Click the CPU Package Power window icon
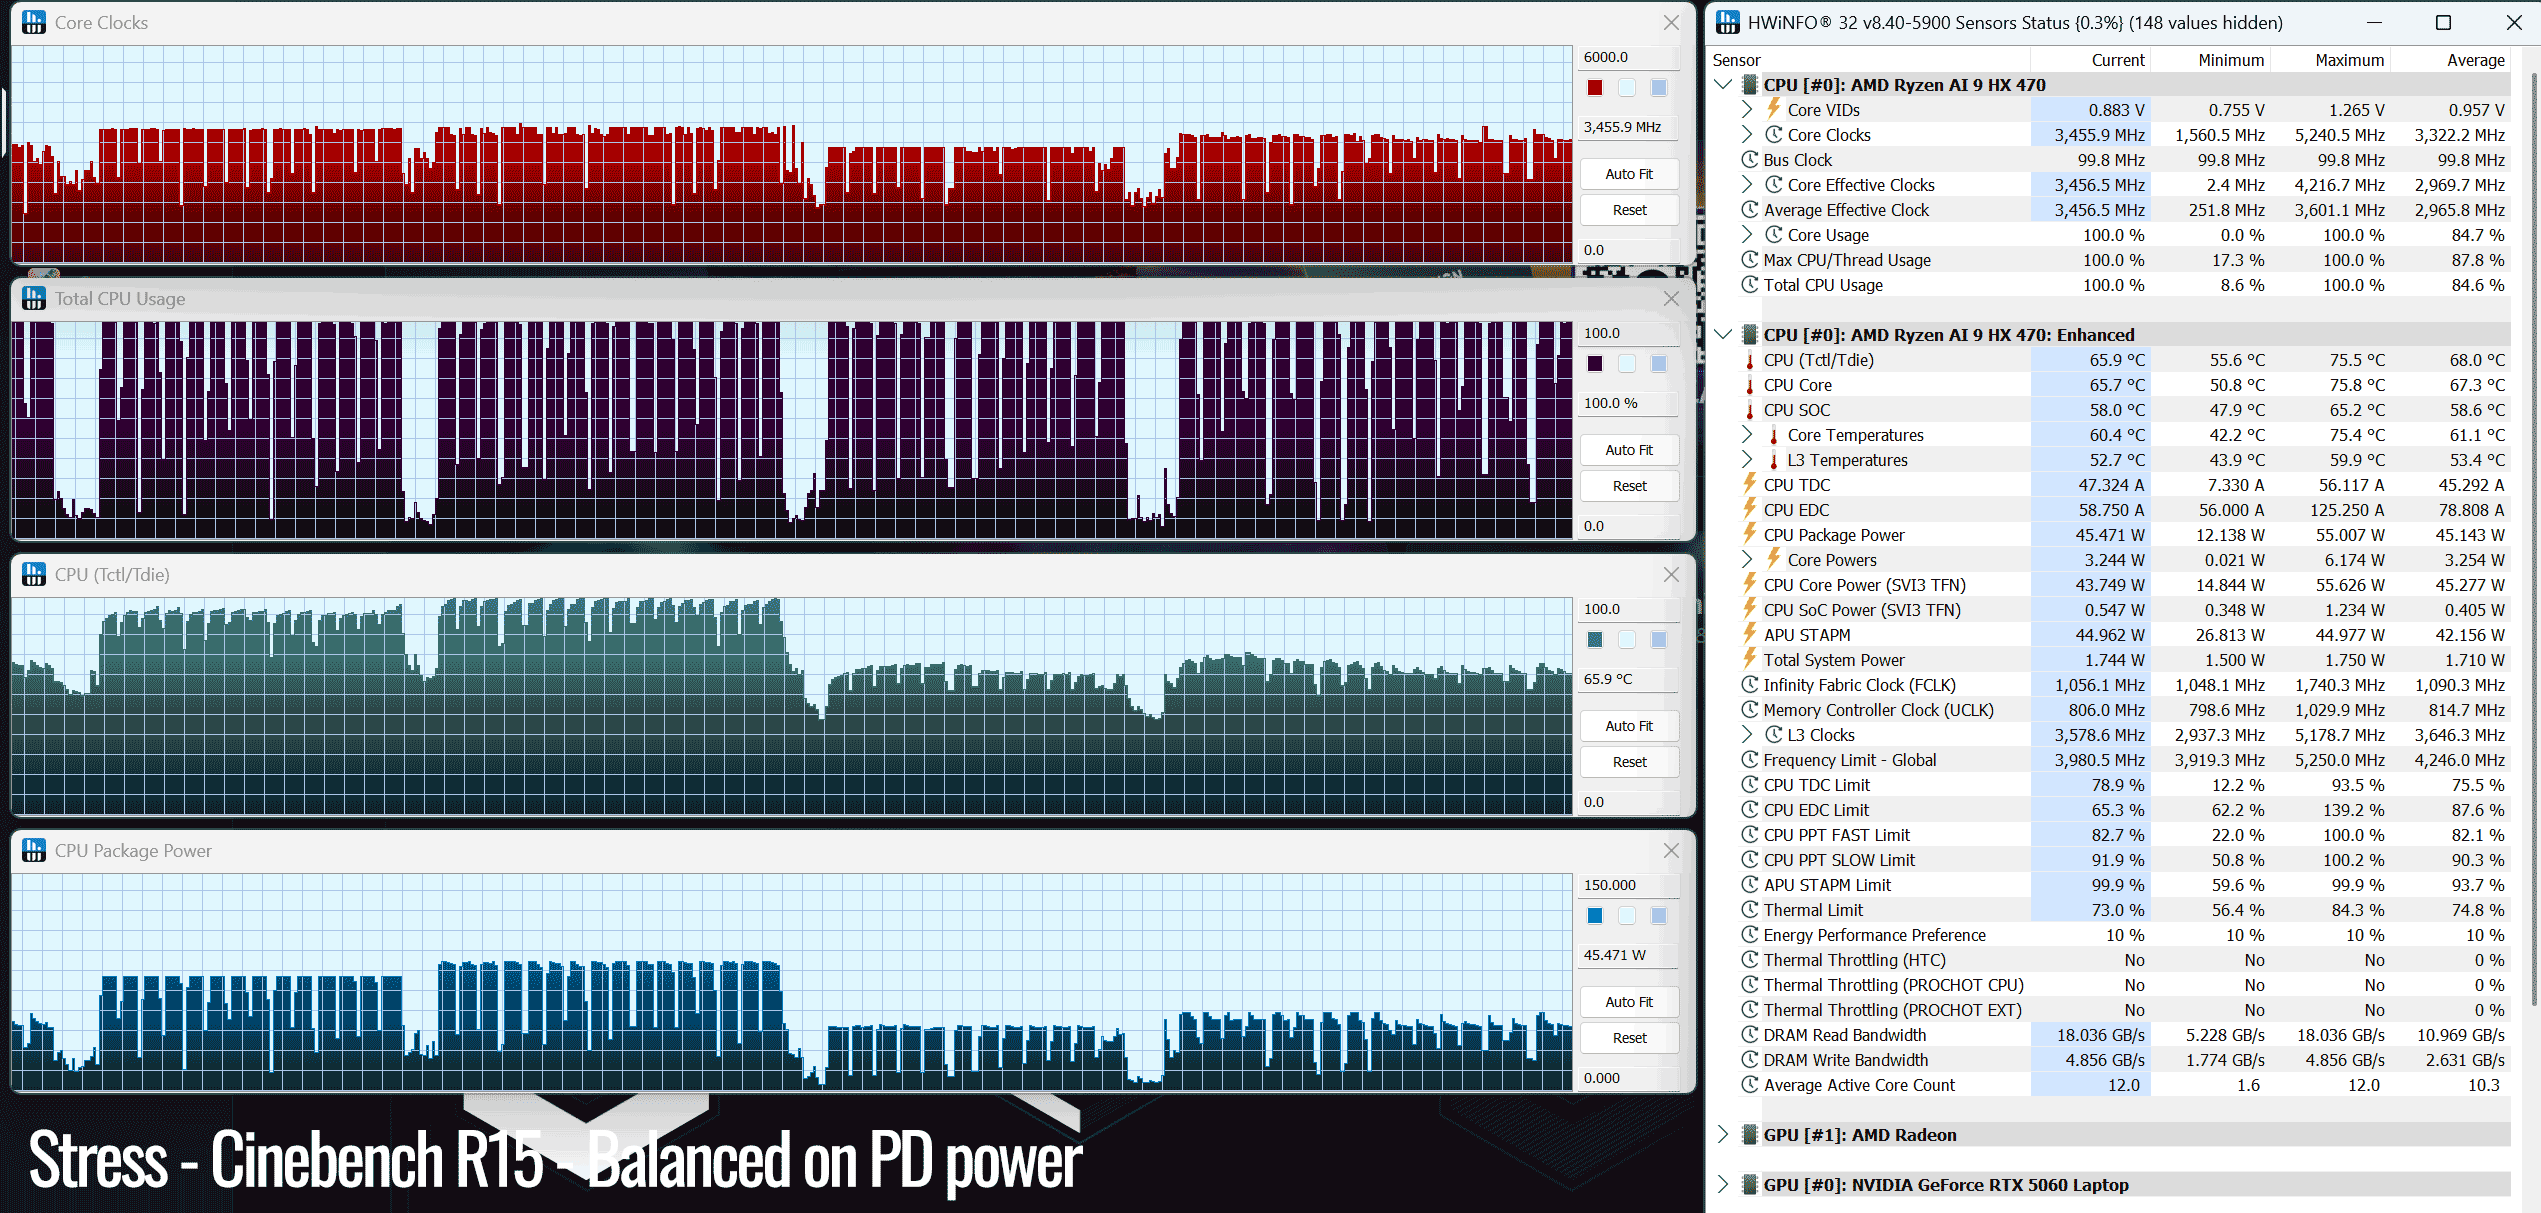The height and width of the screenshot is (1213, 2541). (34, 850)
